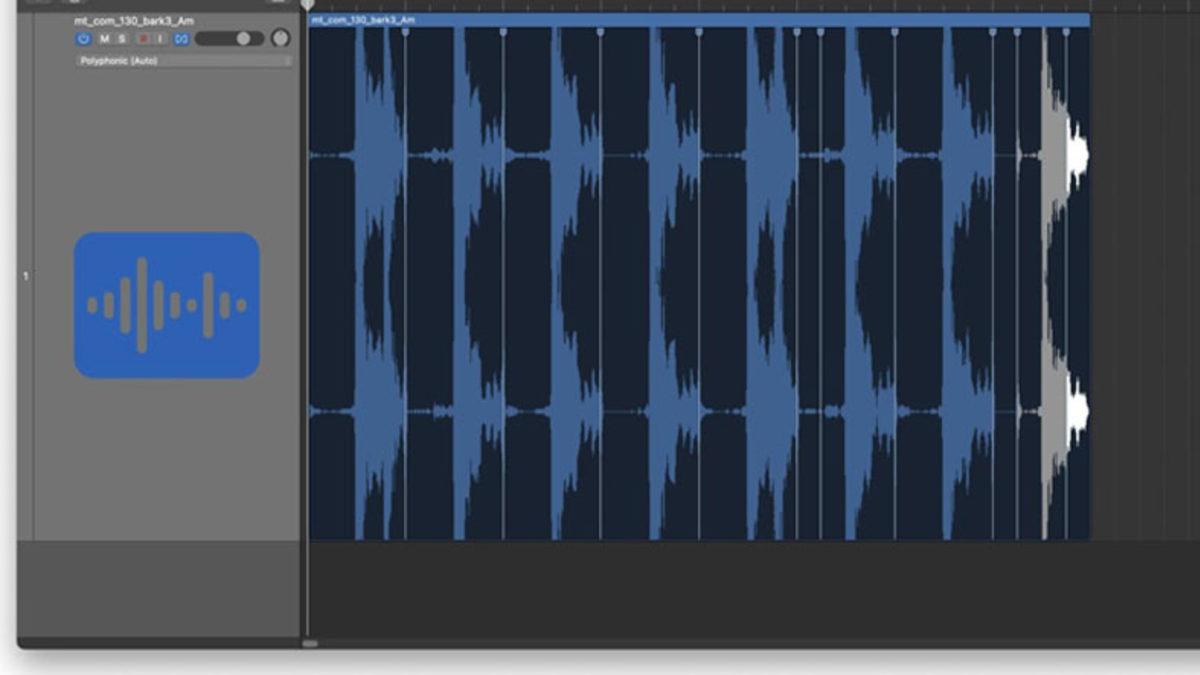Click the playhead at the ruler start
1200x675 pixels.
tap(308, 5)
